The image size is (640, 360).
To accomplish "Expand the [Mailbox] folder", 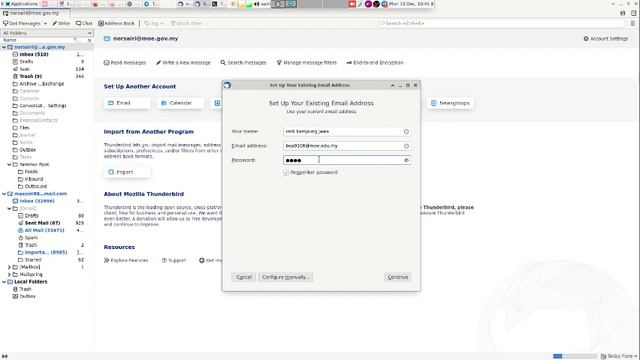I will tap(9, 267).
